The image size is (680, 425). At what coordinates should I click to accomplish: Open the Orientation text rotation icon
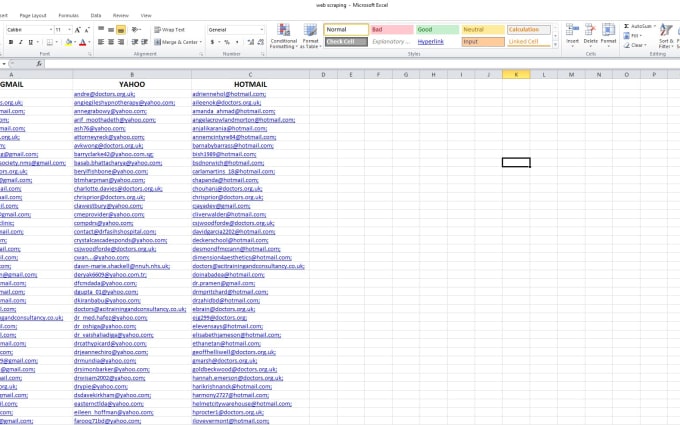point(136,29)
